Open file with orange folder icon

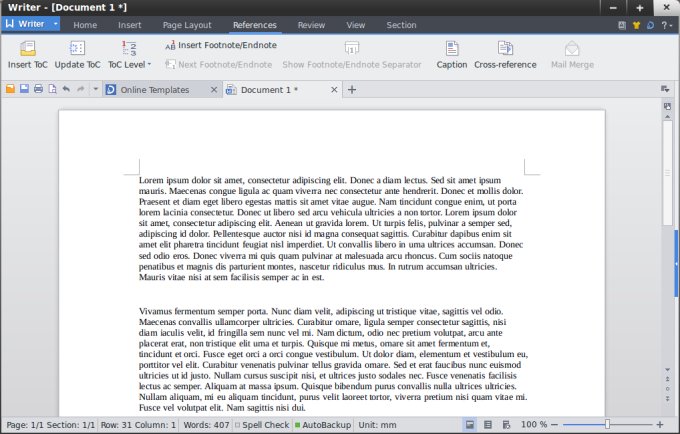click(x=10, y=89)
